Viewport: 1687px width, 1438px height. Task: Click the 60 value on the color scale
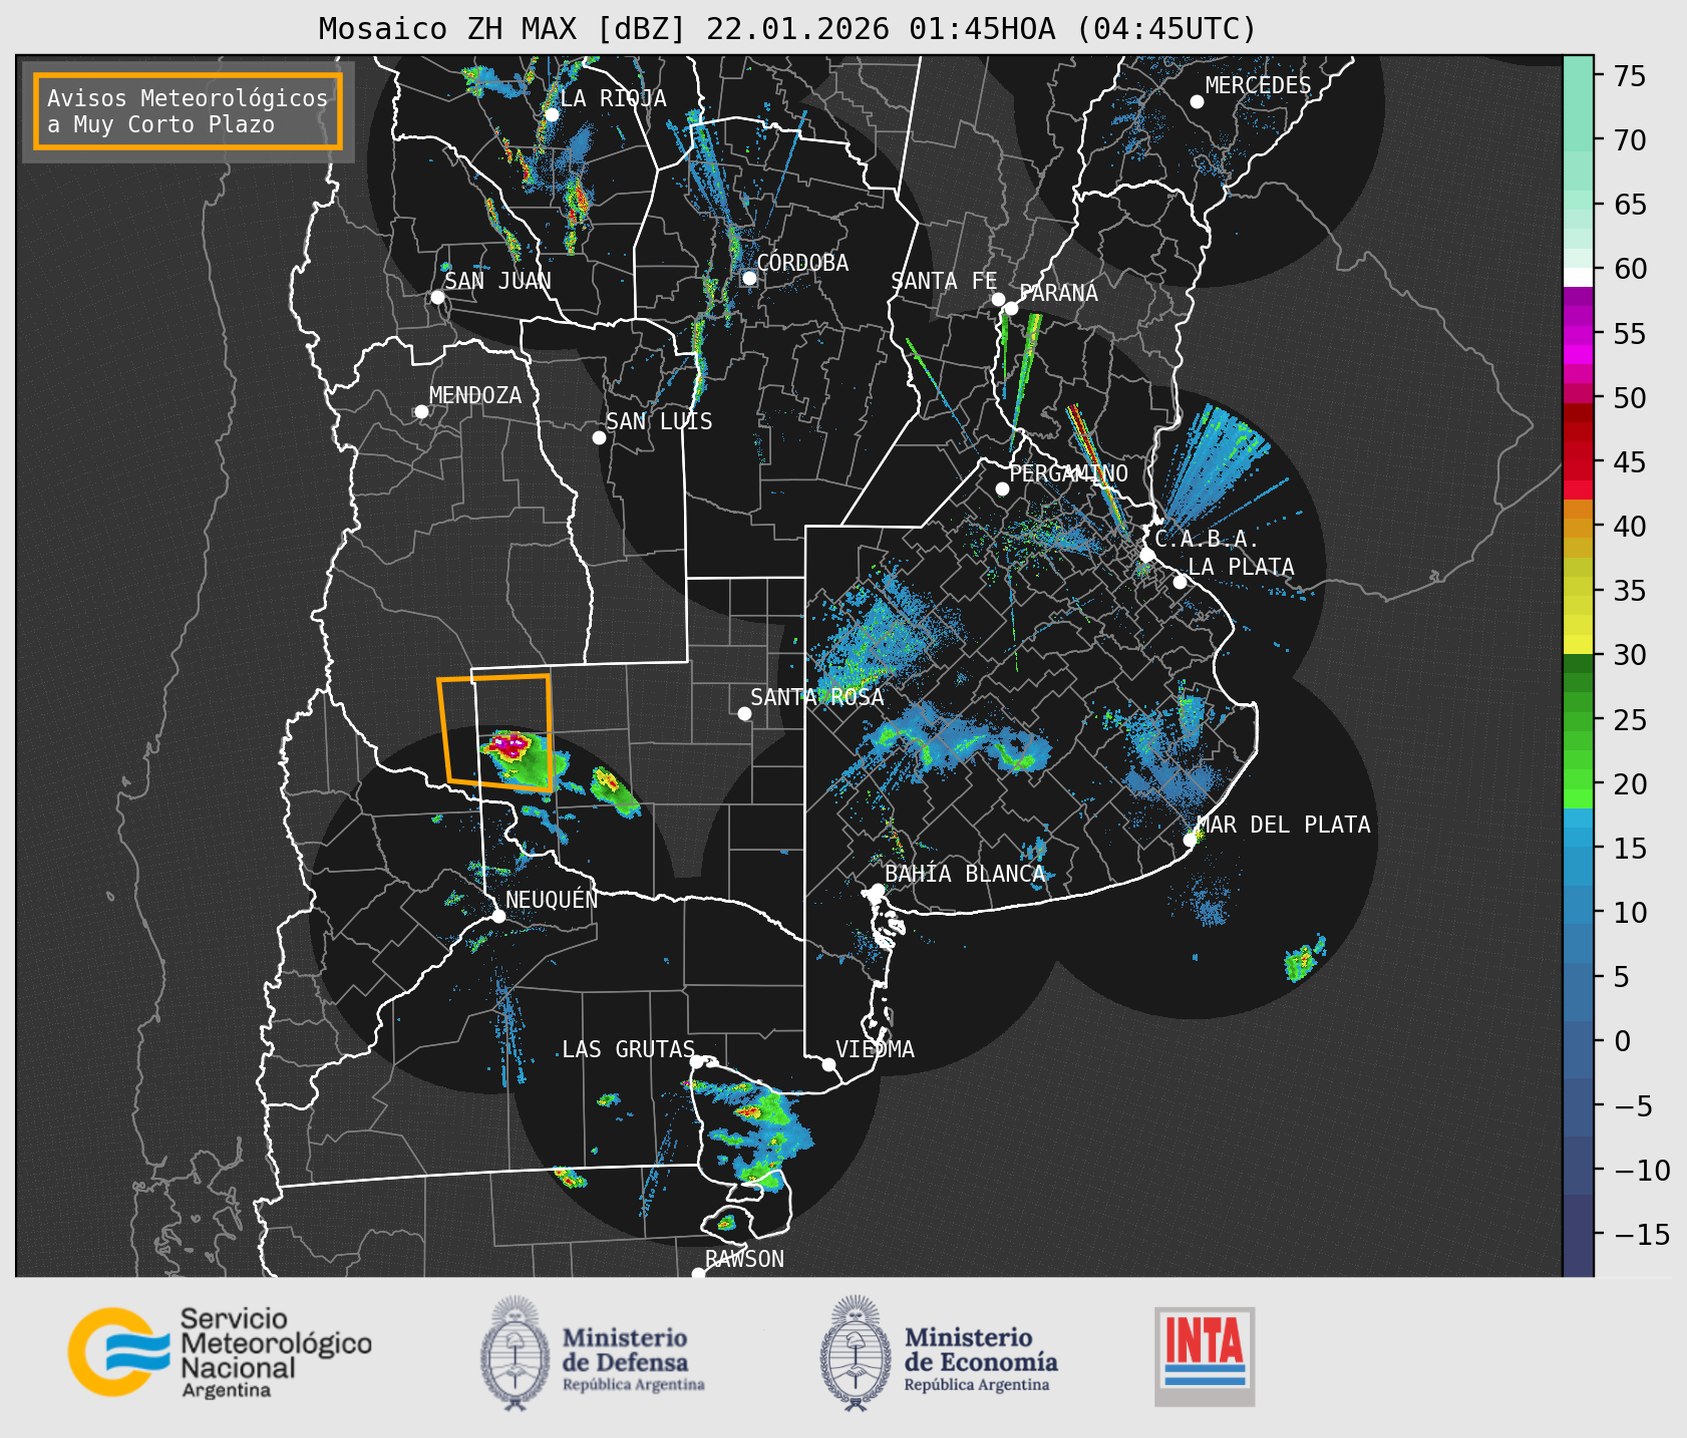pos(1629,269)
